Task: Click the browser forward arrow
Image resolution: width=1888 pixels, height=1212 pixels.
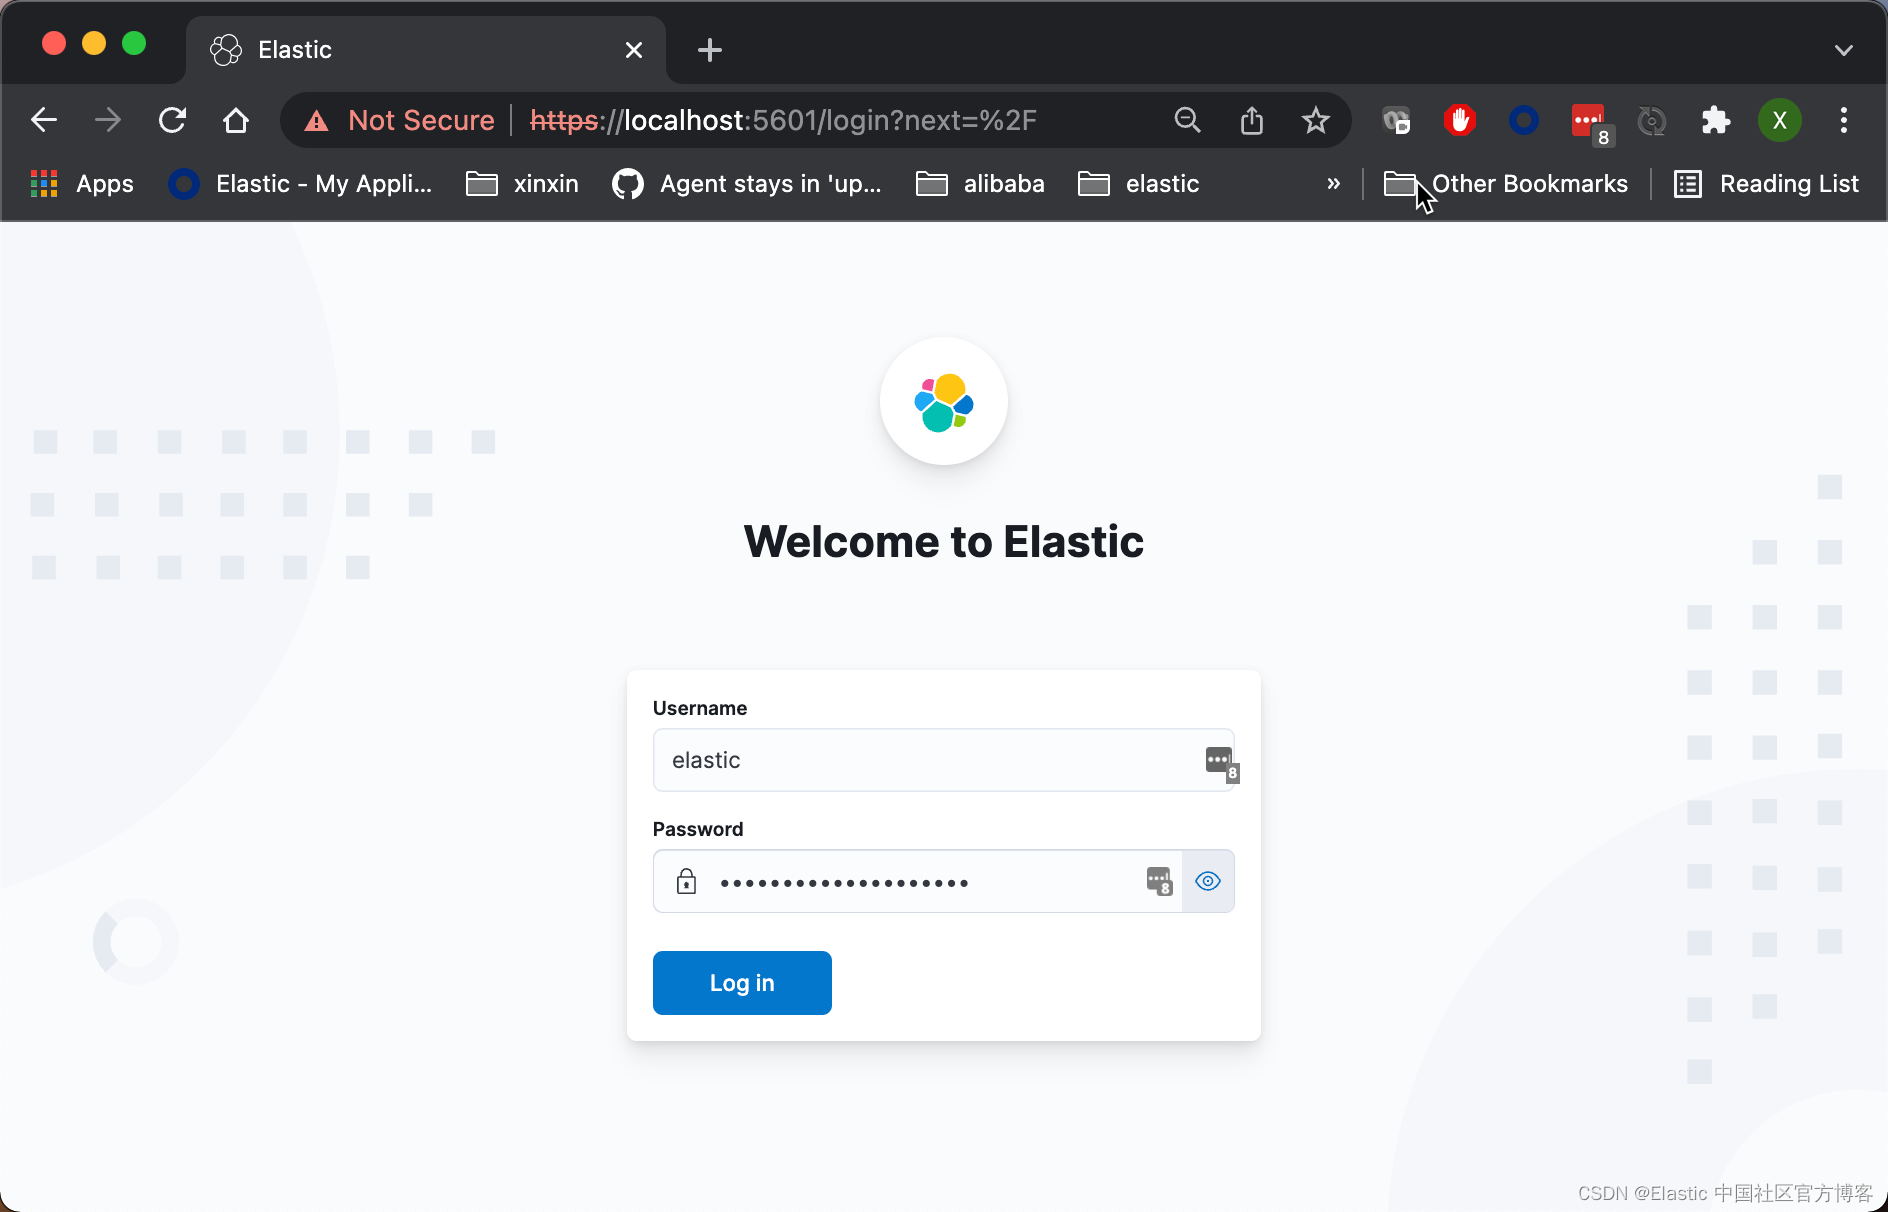Action: pos(108,120)
